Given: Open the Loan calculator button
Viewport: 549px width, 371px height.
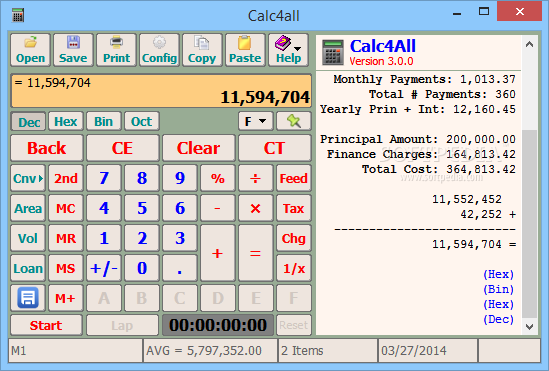Looking at the screenshot, I should [x=28, y=268].
